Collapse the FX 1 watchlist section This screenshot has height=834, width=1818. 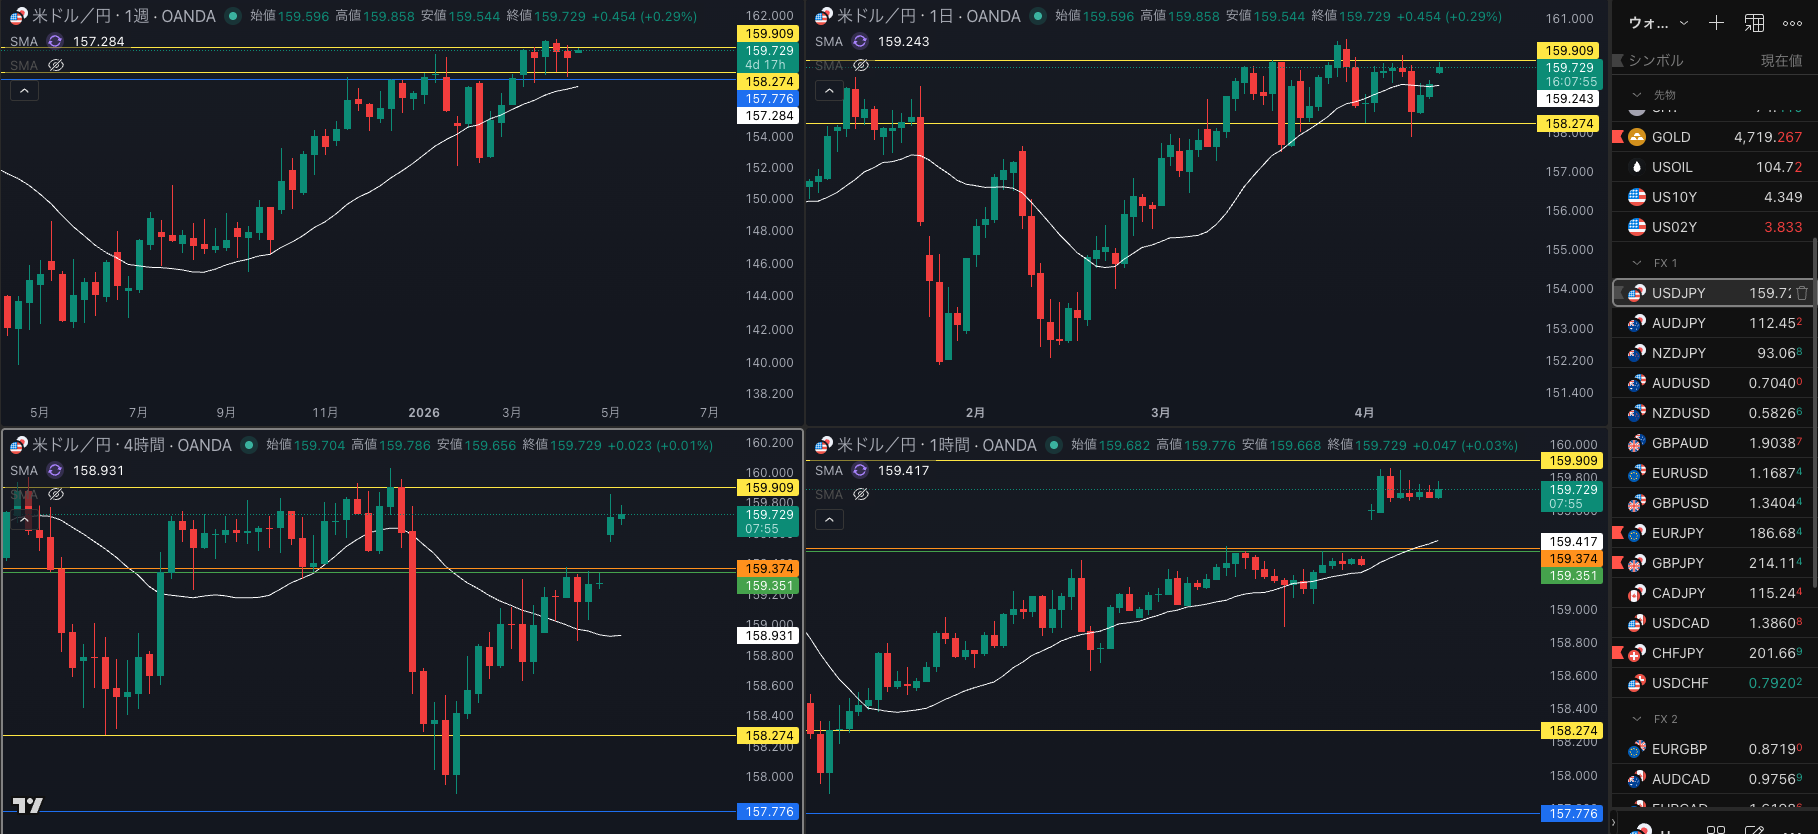(x=1637, y=263)
